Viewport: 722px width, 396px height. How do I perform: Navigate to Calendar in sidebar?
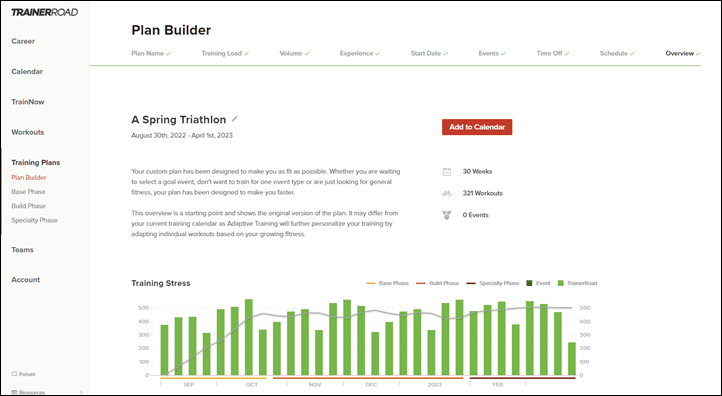27,71
